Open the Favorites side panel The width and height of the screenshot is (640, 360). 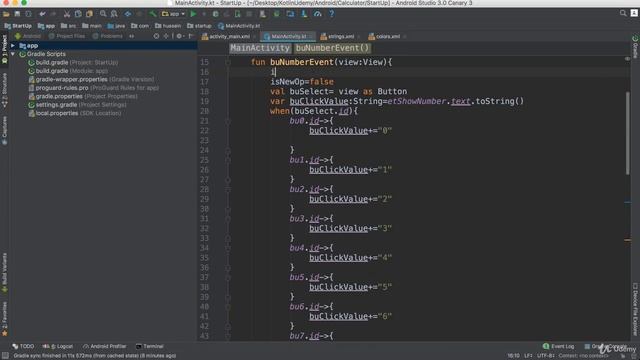coord(4,319)
